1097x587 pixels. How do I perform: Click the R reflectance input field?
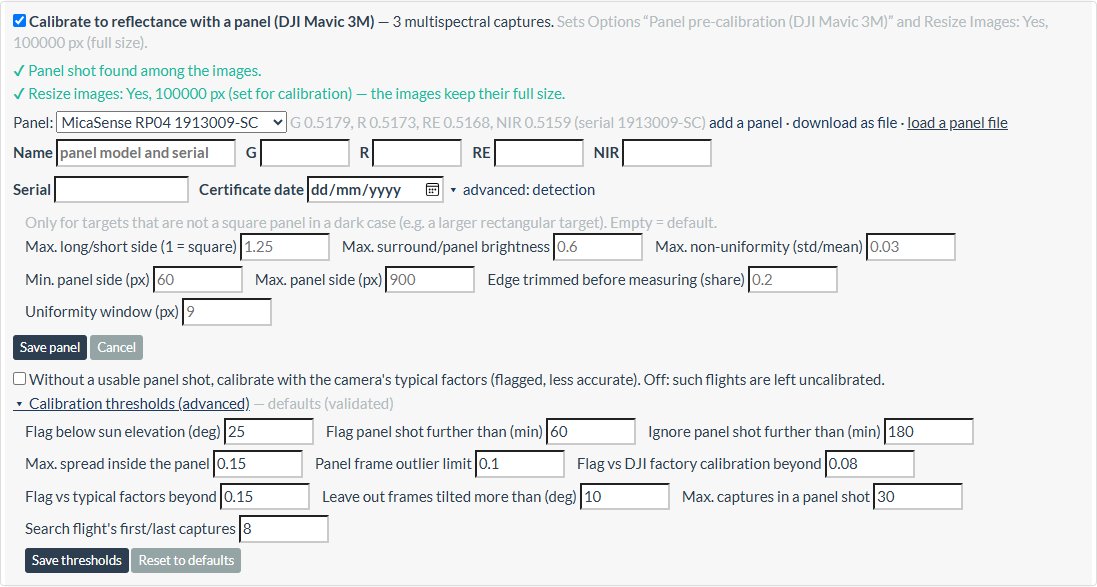click(x=417, y=153)
